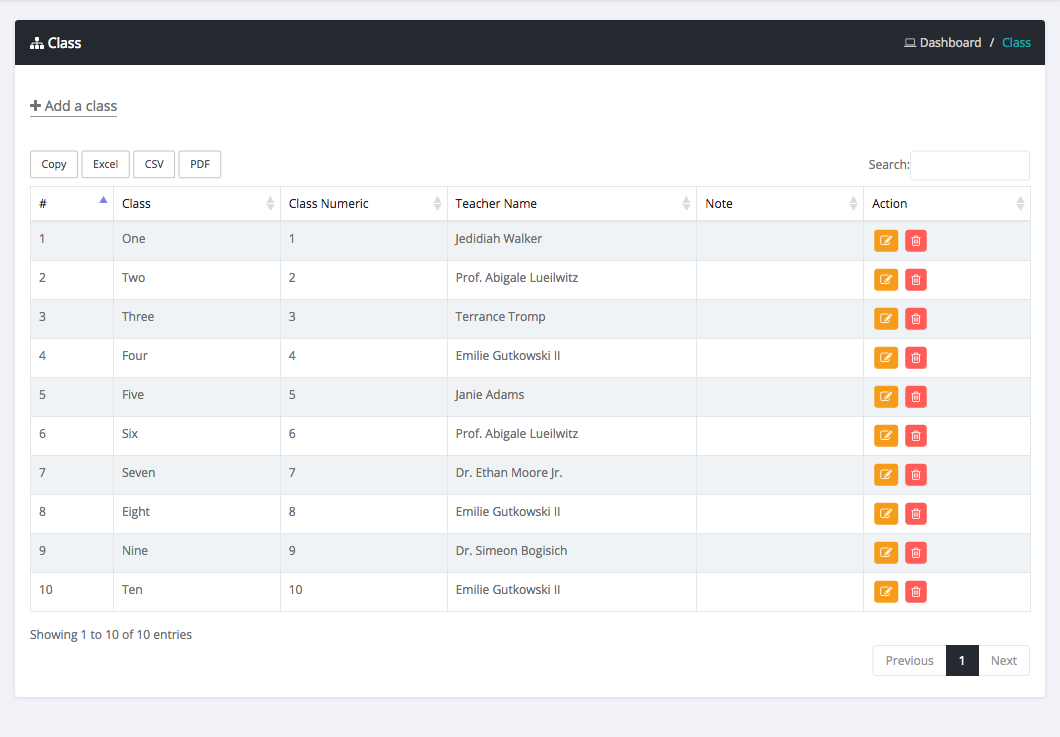Open the edit icon for class Five
Image resolution: width=1060 pixels, height=737 pixels.
pyautogui.click(x=885, y=397)
